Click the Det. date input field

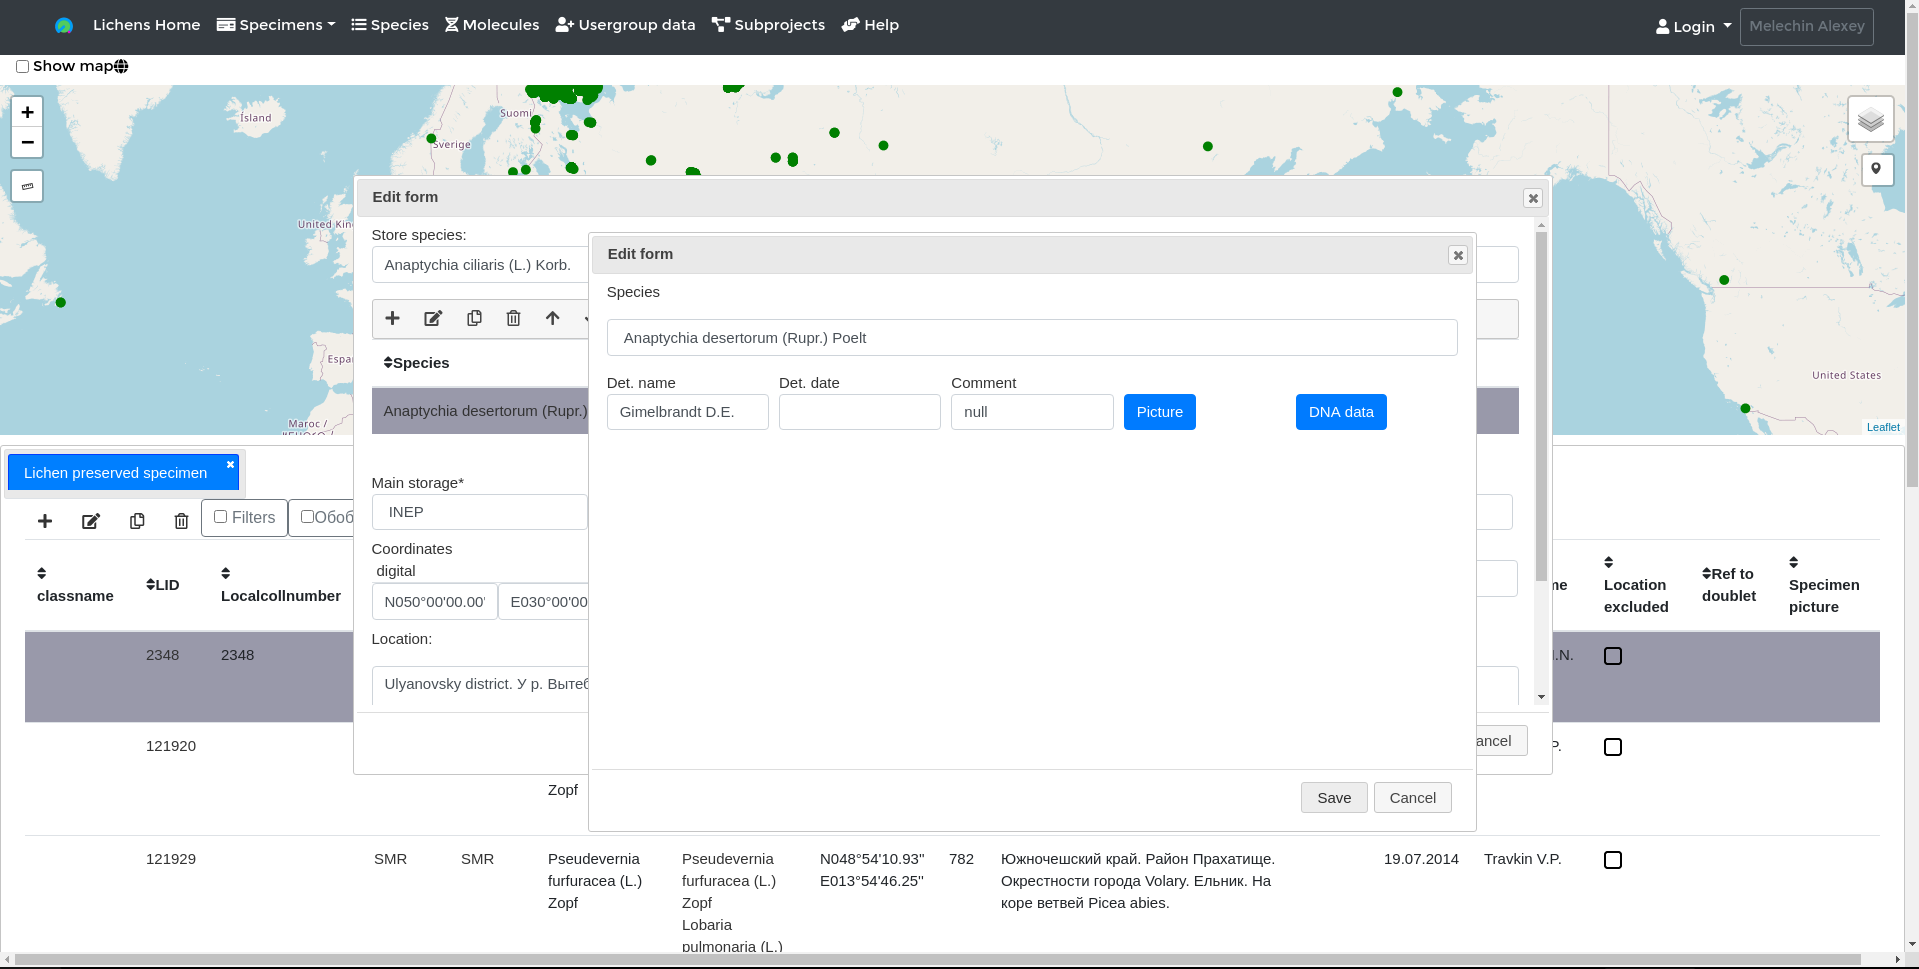coord(860,412)
